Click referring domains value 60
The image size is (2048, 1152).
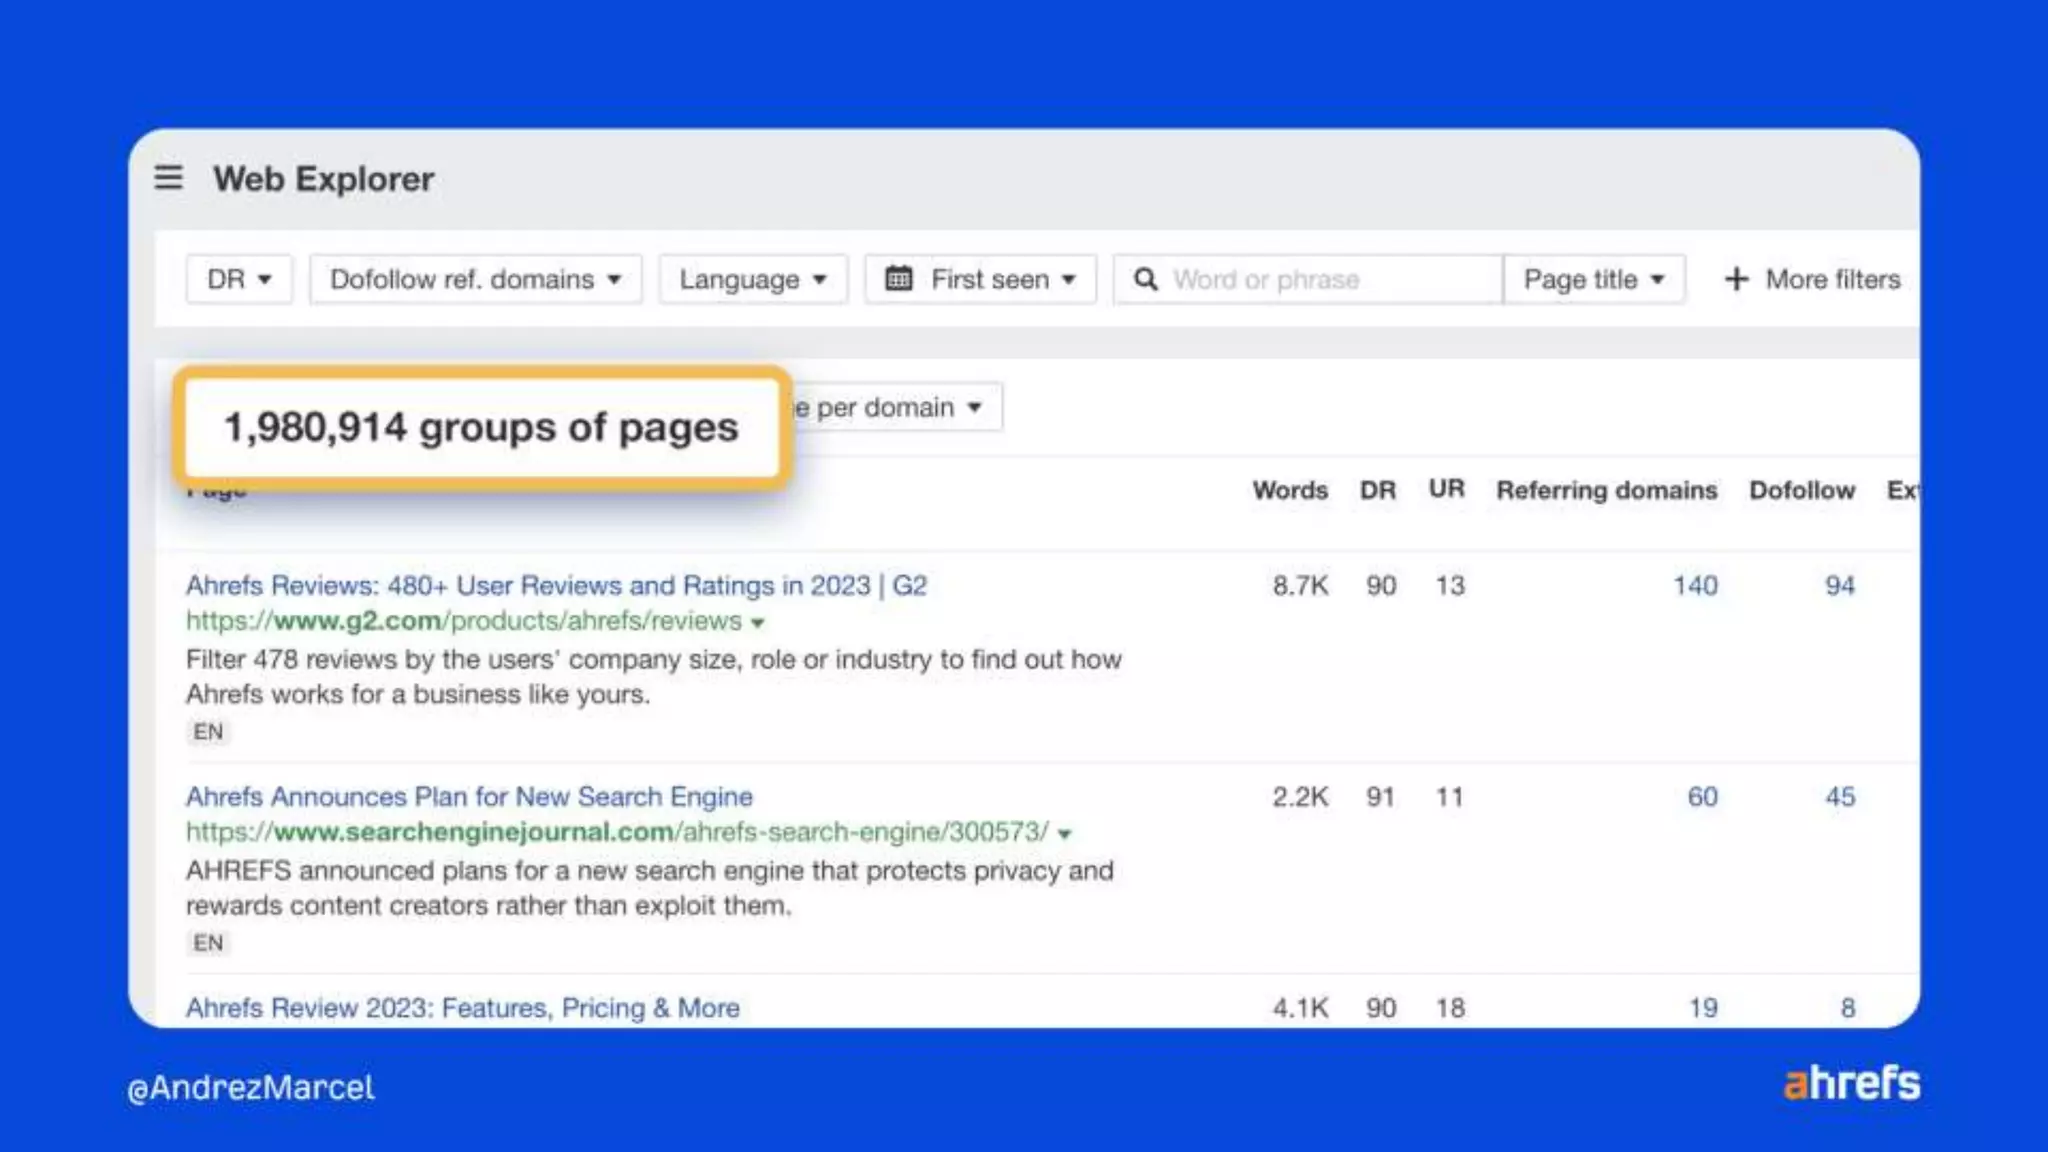pyautogui.click(x=1702, y=796)
